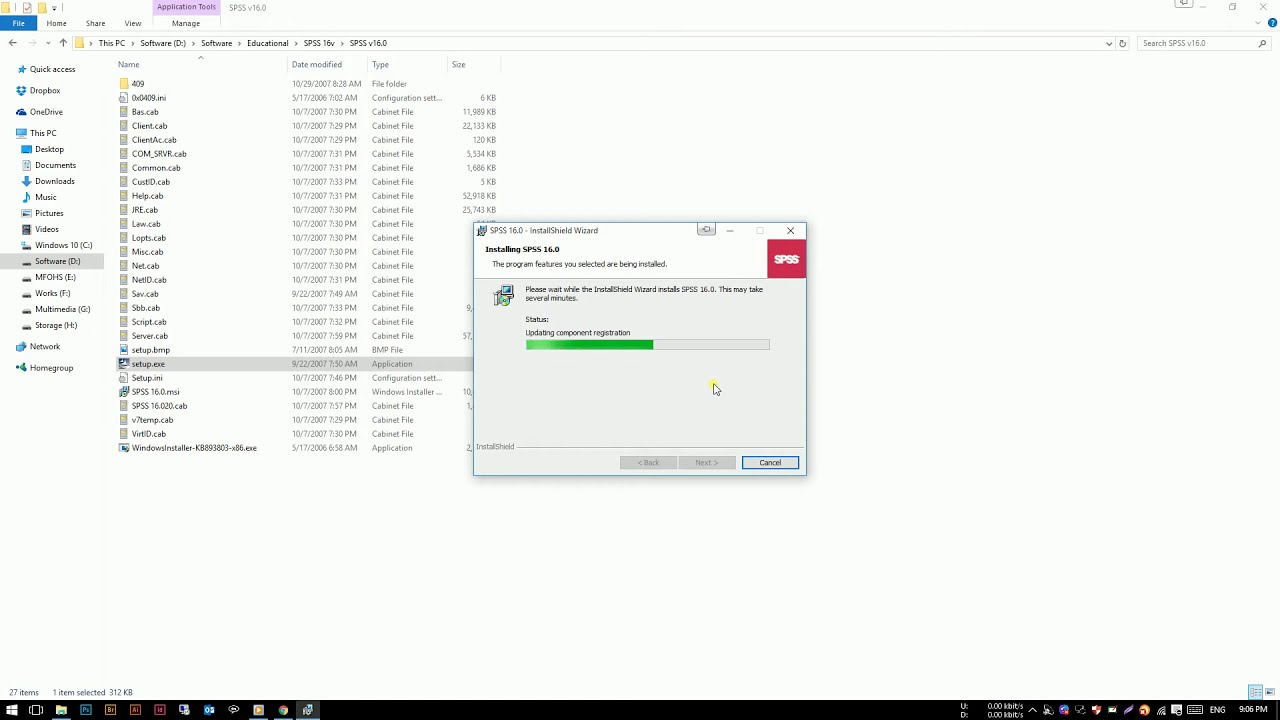Sort files by Date modified column
The height and width of the screenshot is (720, 1280).
pos(317,64)
